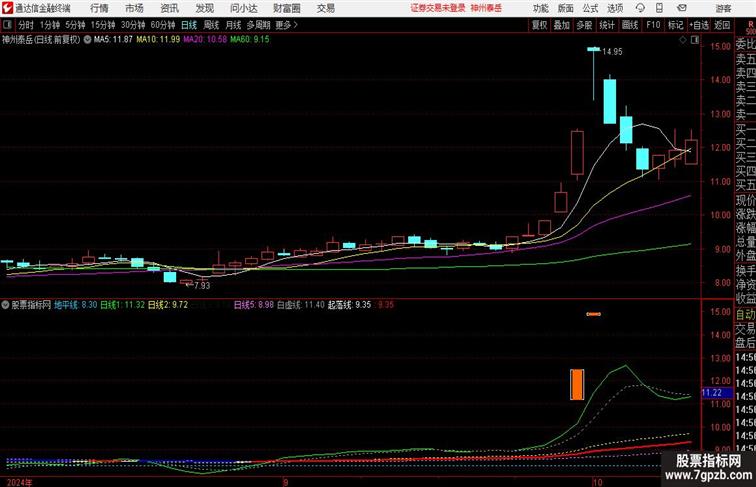Click the 游客 guest account label
This screenshot has height=487, width=756.
point(723,8)
